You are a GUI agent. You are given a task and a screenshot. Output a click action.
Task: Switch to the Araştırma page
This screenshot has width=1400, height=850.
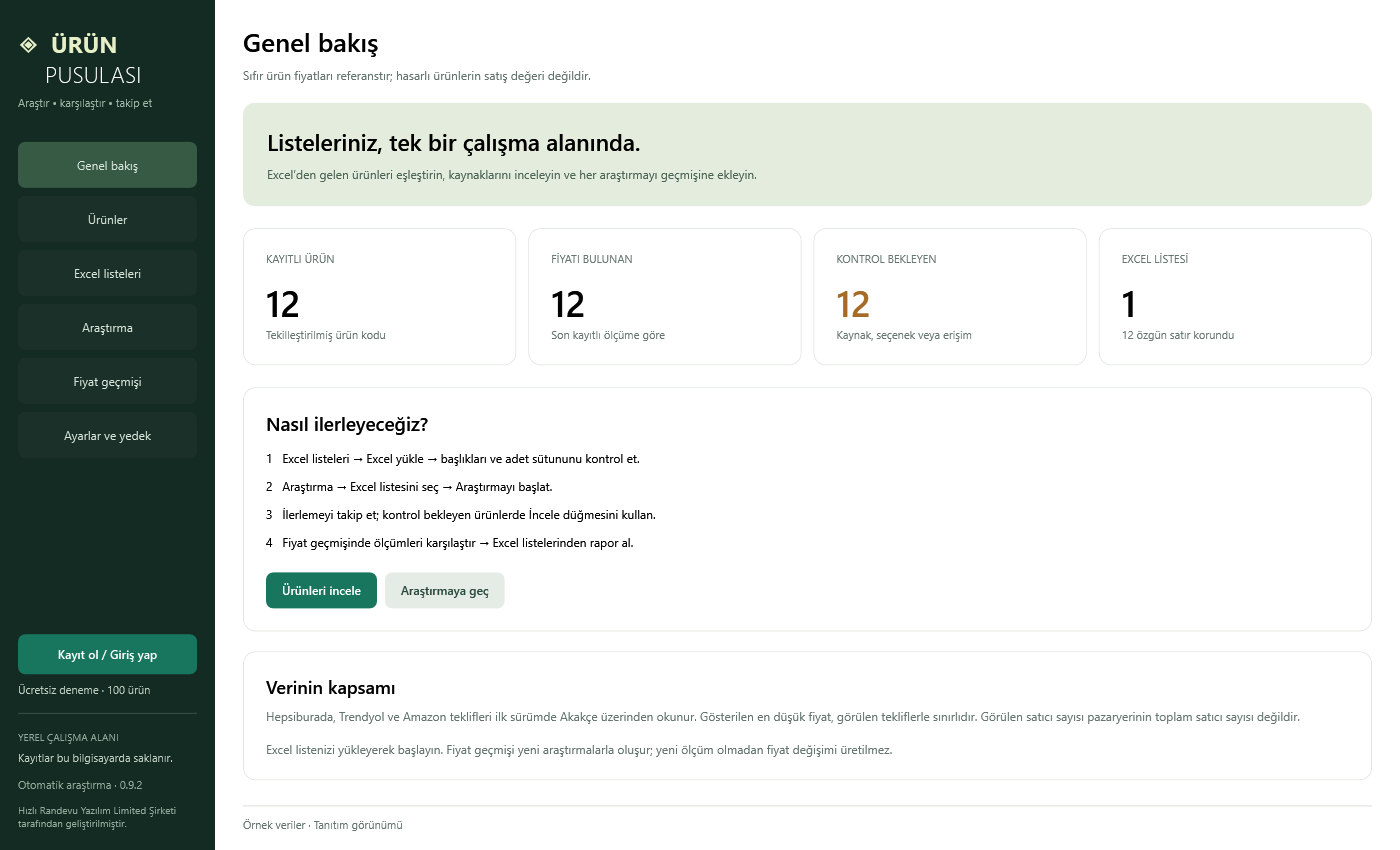[x=107, y=327]
